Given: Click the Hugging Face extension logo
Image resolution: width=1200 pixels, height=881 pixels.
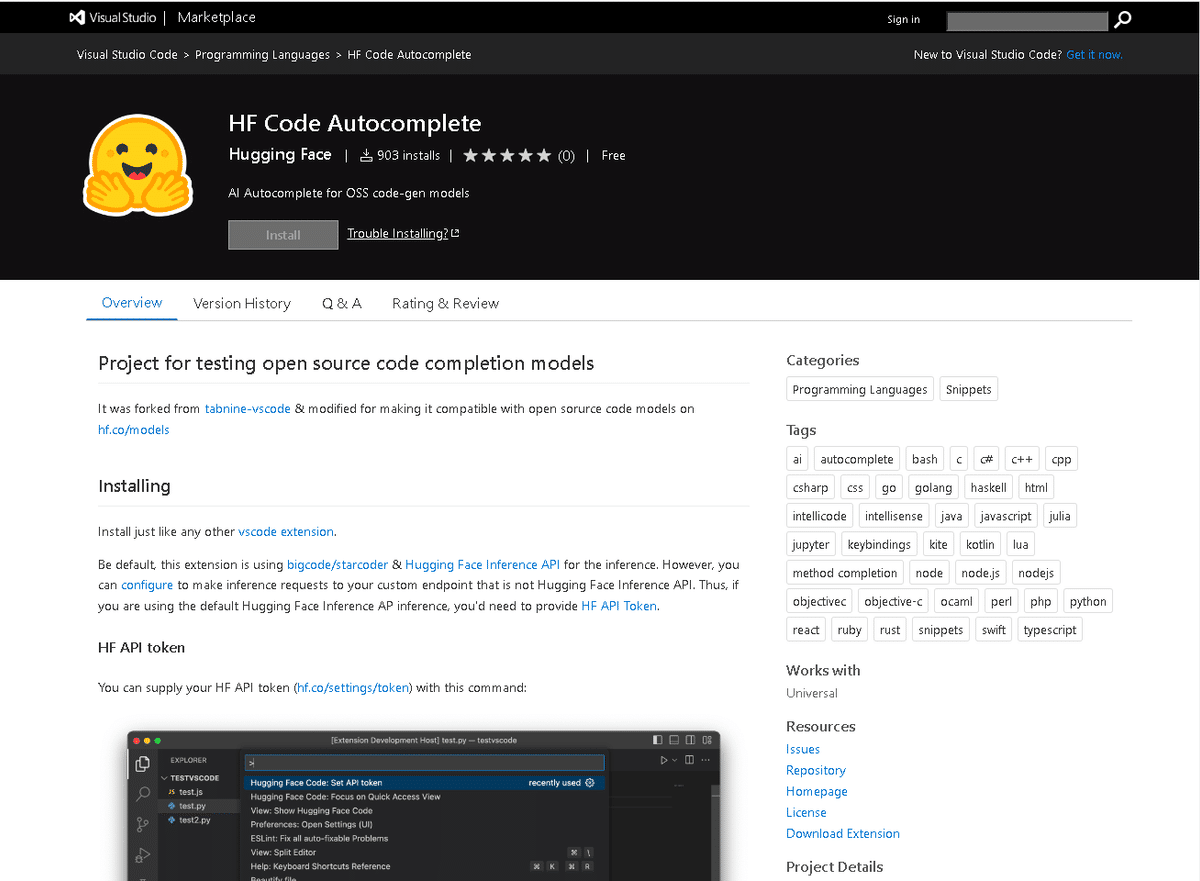Looking at the screenshot, I should 137,165.
